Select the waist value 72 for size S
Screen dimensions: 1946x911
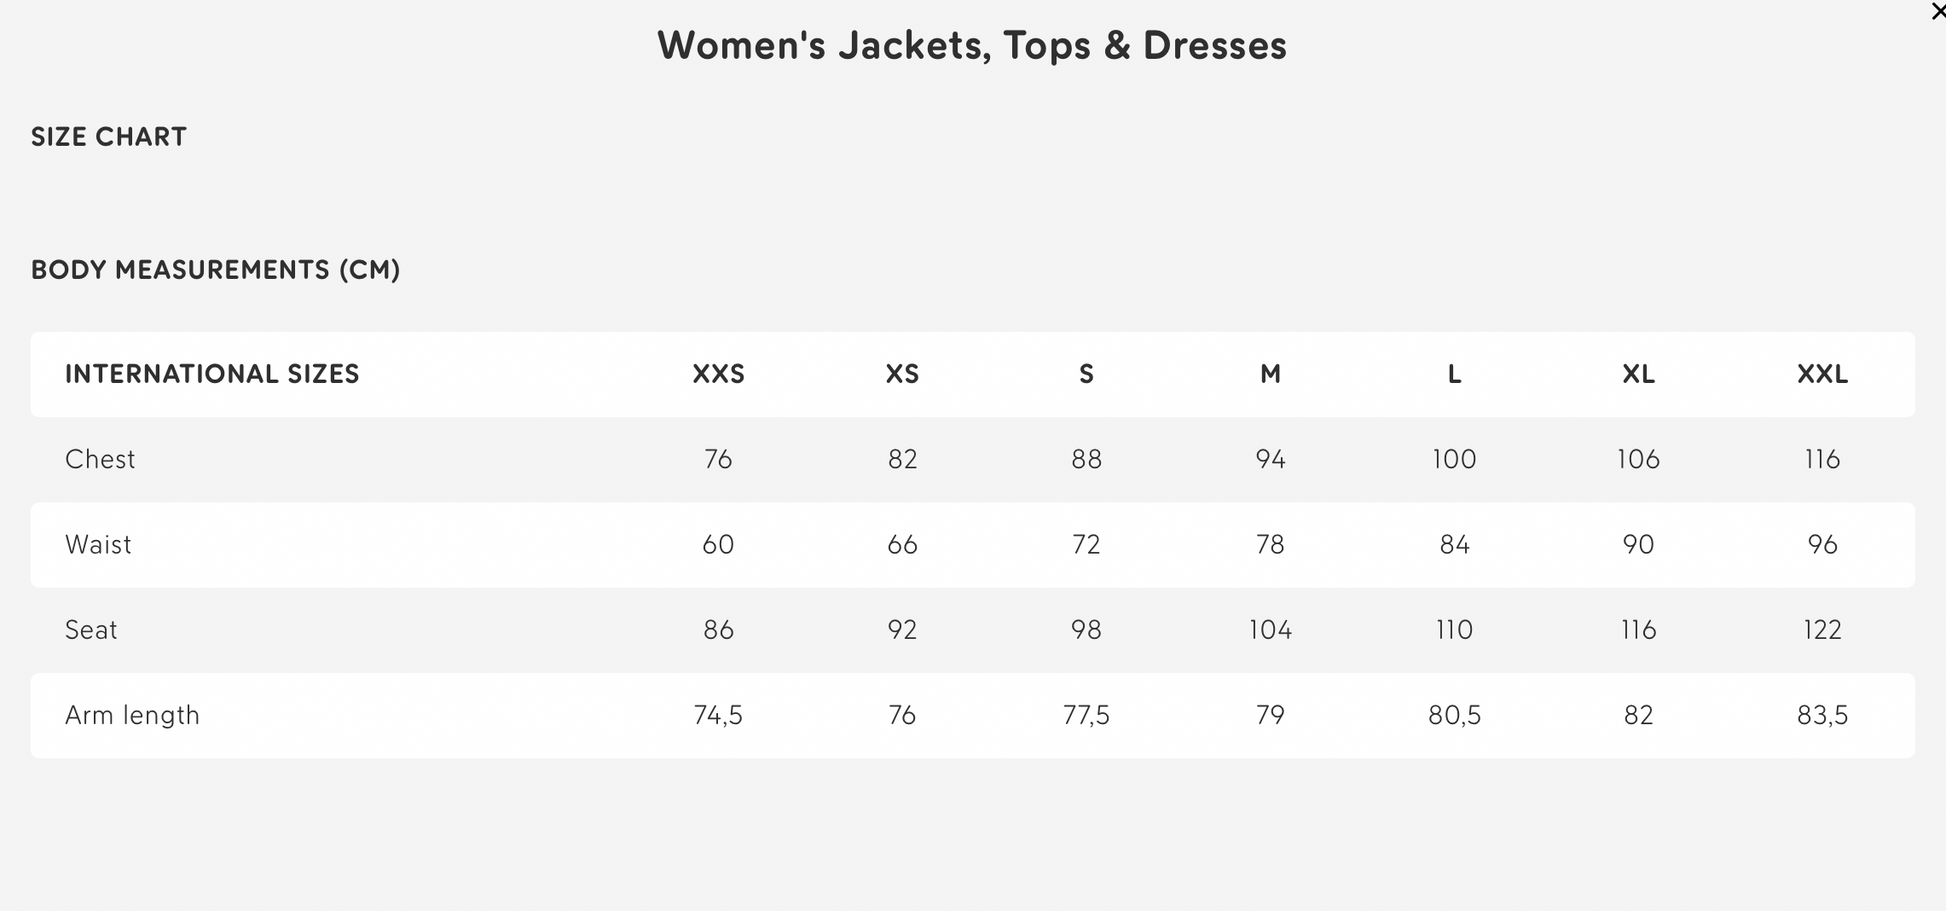point(1086,545)
